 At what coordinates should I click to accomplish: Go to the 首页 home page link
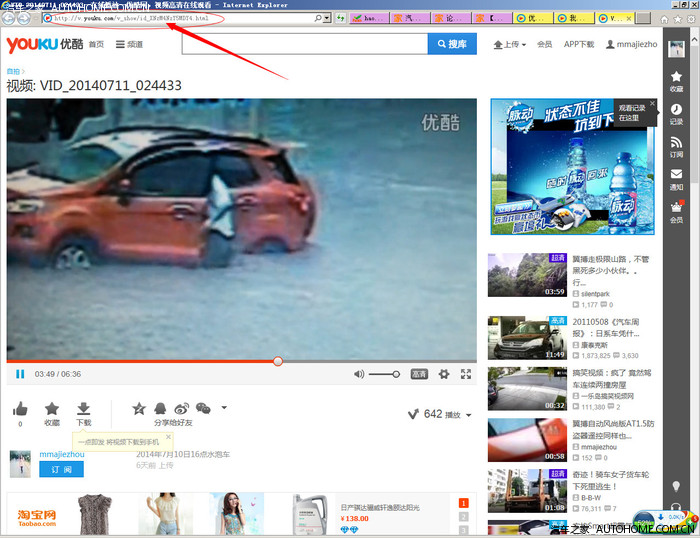coord(96,45)
